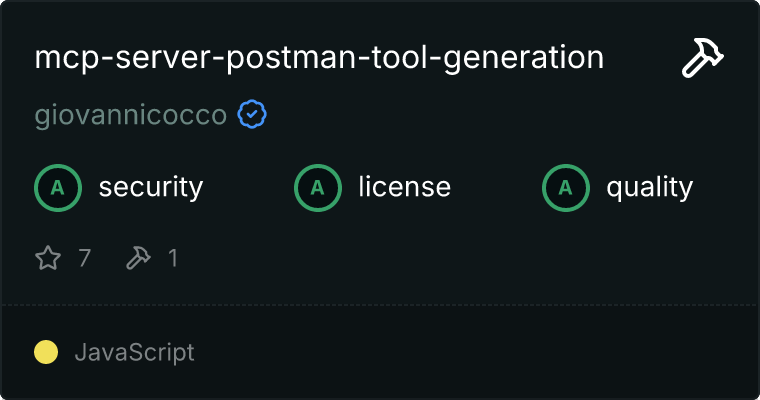This screenshot has width=760, height=400.
Task: Open the giovannicocco author profile link
Action: tap(131, 115)
